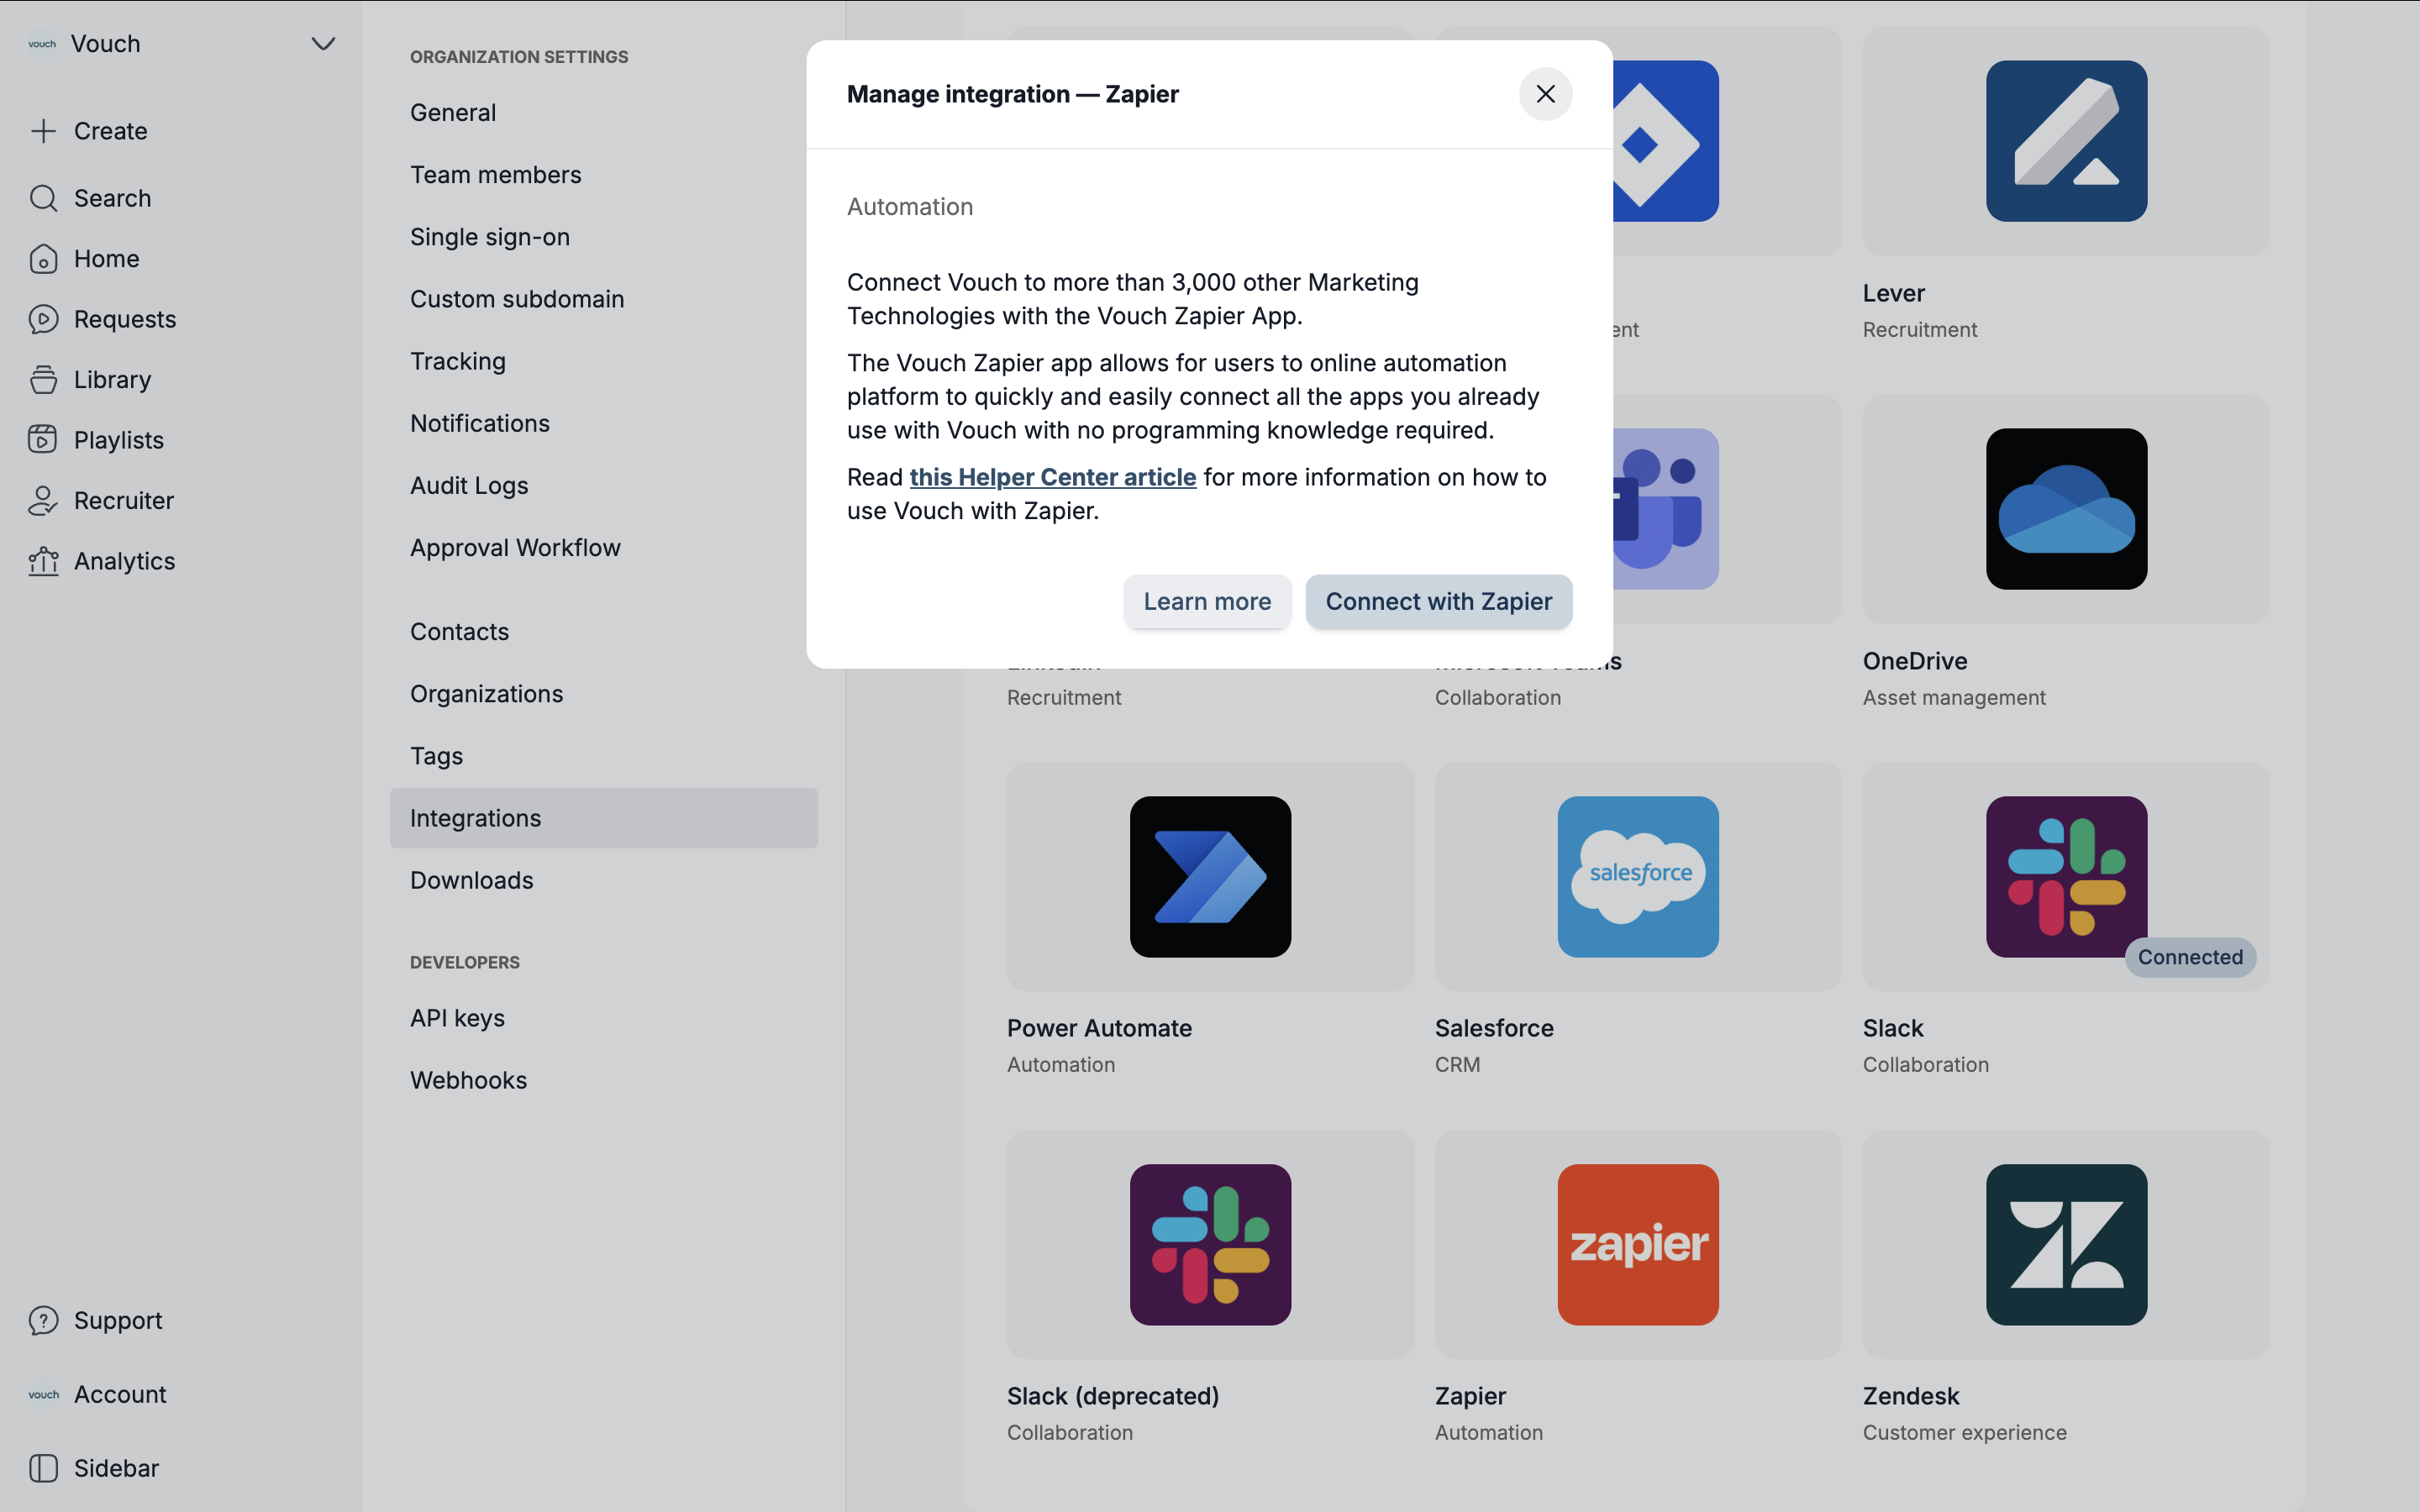Close the Manage integration Zapier dialog
The height and width of the screenshot is (1512, 2420).
tap(1545, 94)
